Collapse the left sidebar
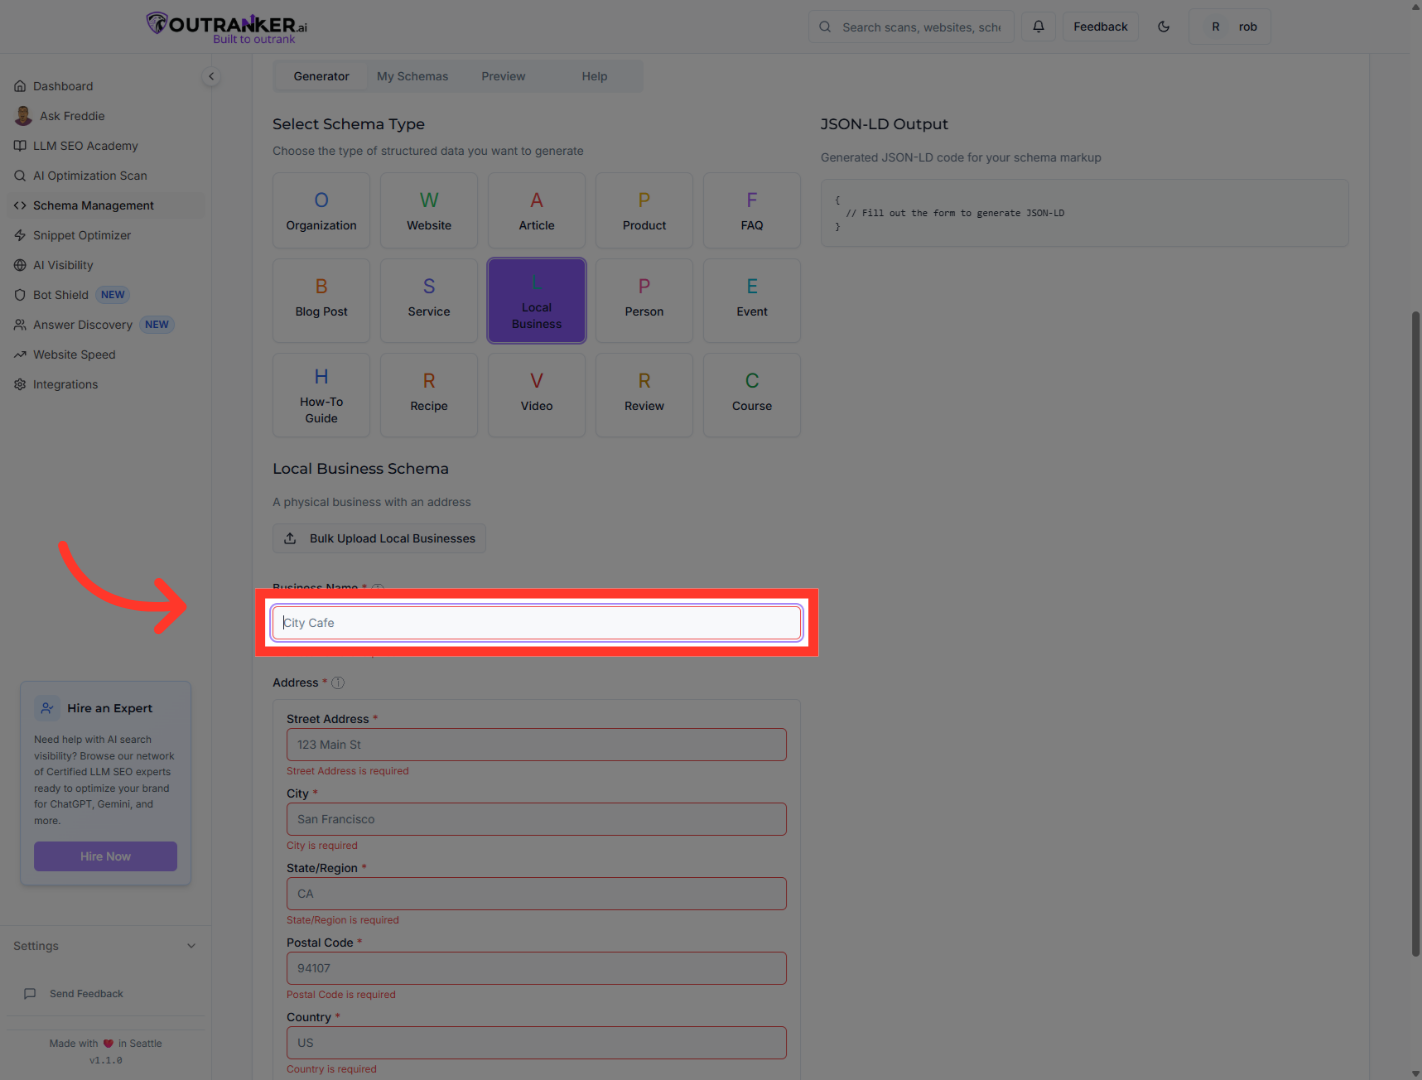The image size is (1422, 1080). (x=211, y=76)
